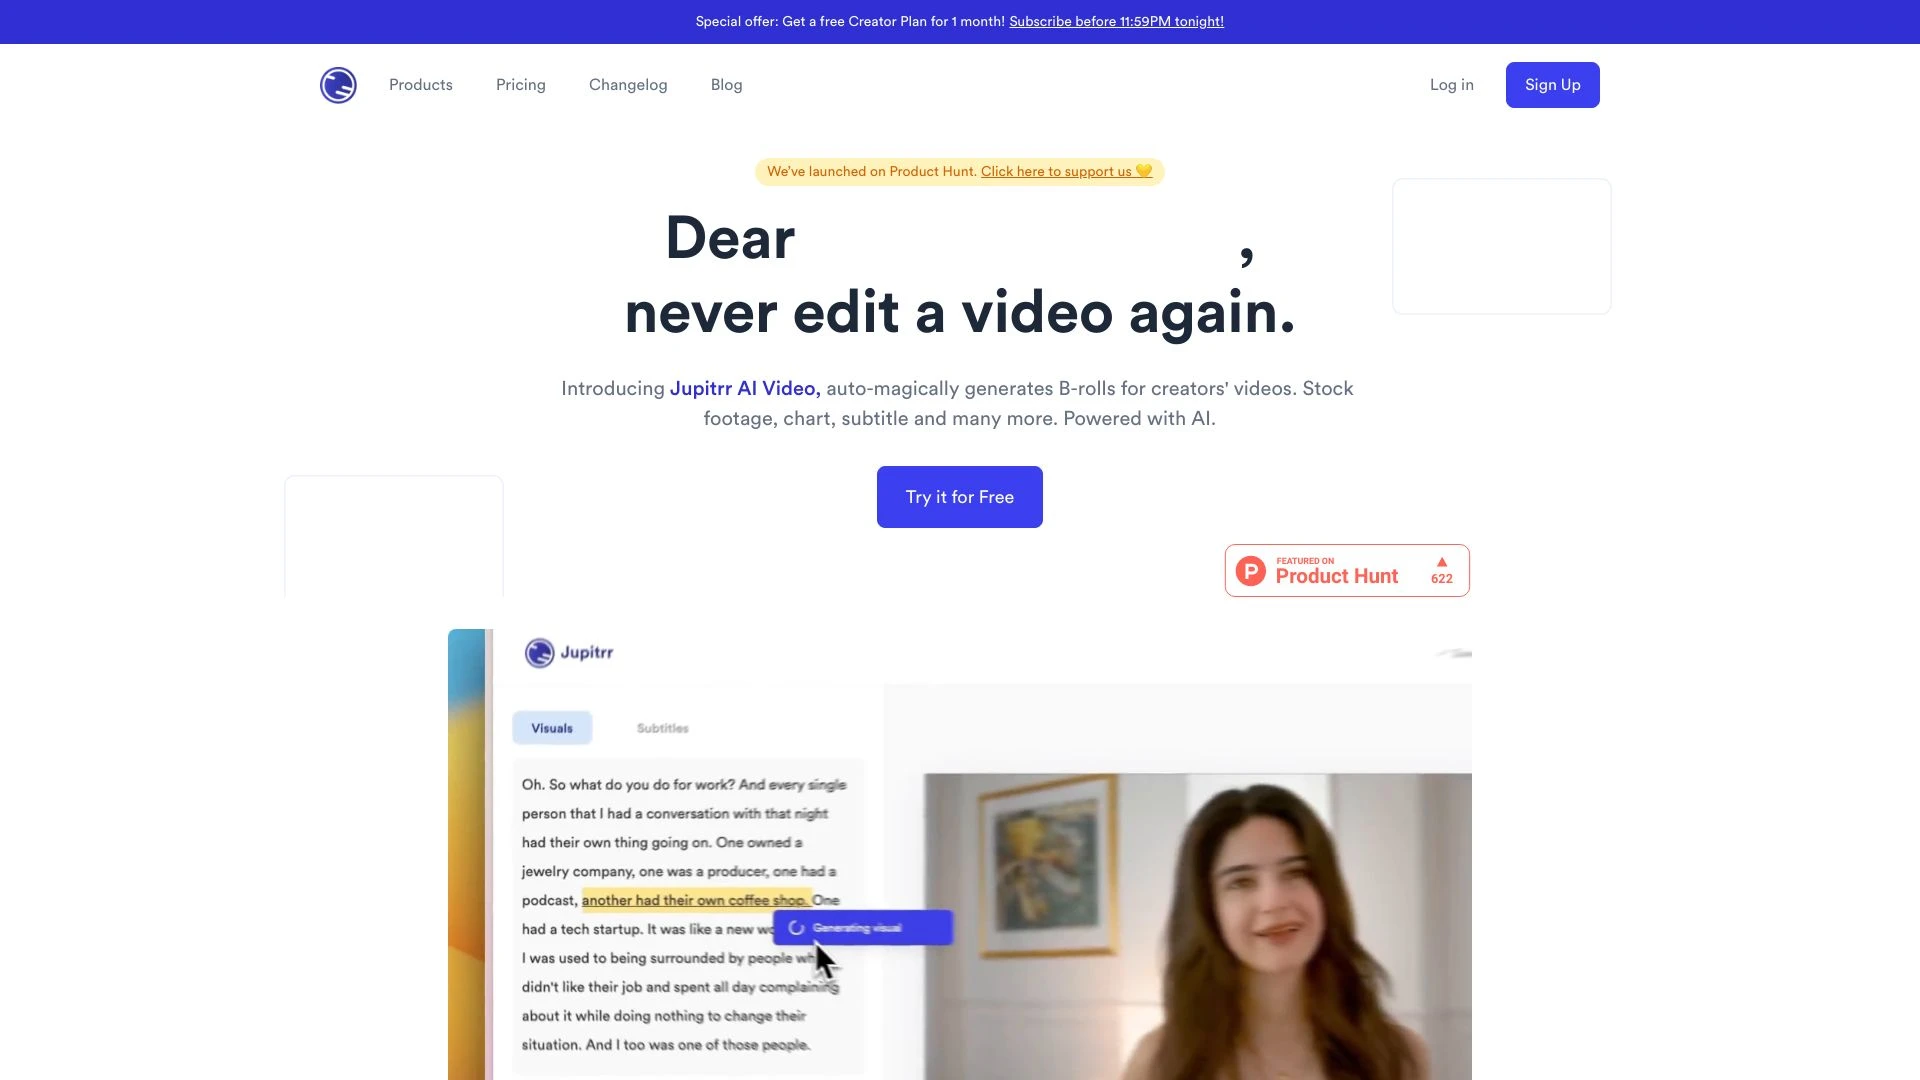Click the Jupitrr logo icon in header
The width and height of the screenshot is (1920, 1080).
click(338, 84)
